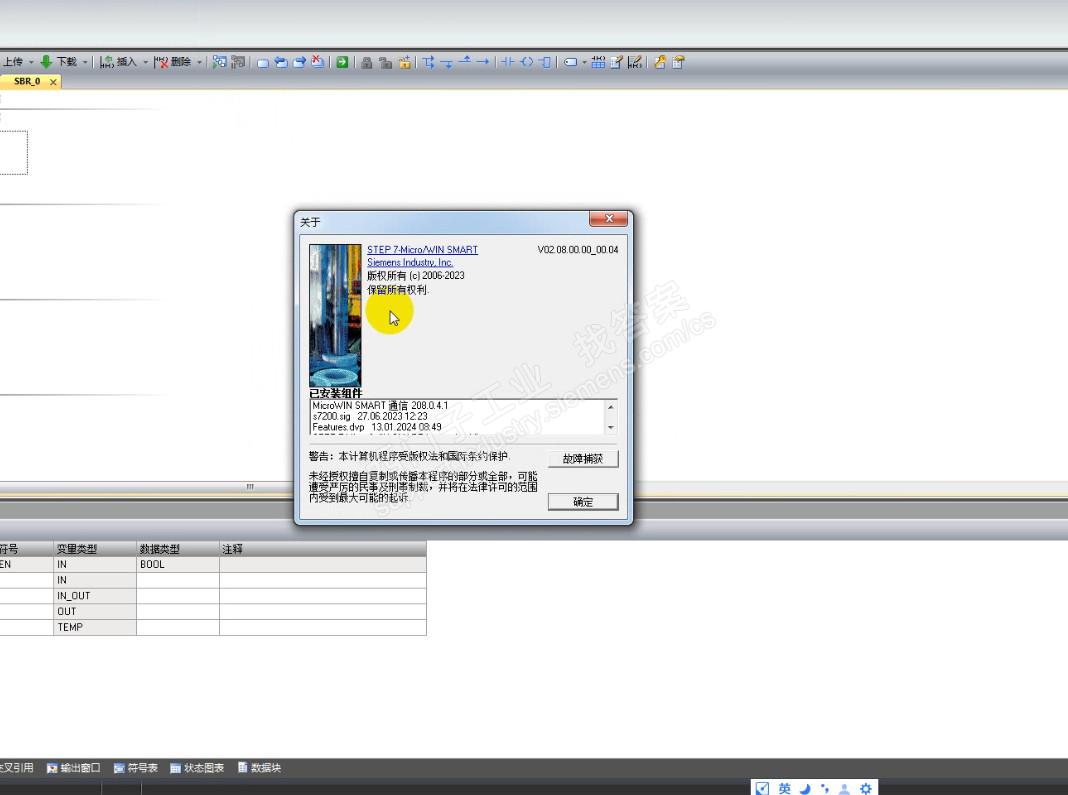Open IME settings gear icon
The height and width of the screenshot is (795, 1068).
[x=866, y=788]
